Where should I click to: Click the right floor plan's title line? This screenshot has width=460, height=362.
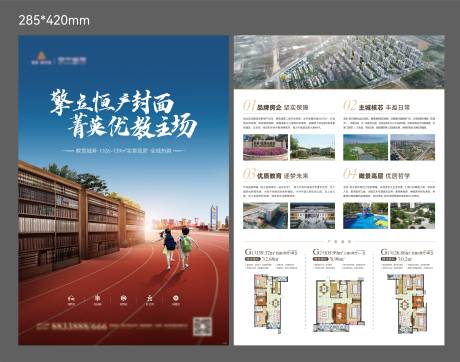(x=407, y=252)
